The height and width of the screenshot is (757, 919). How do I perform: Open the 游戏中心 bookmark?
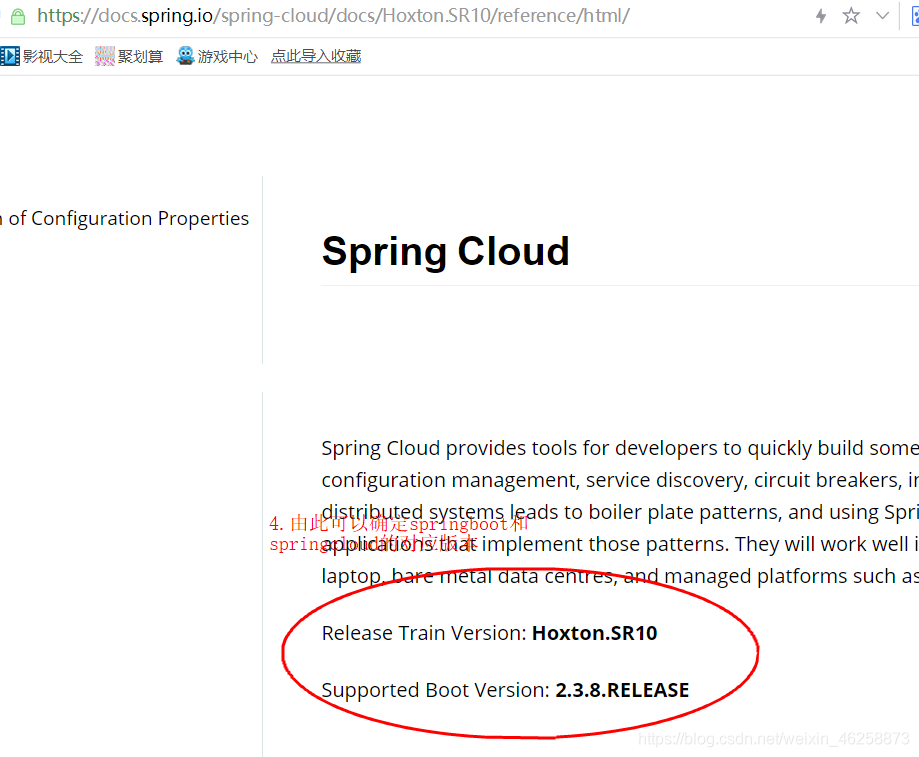[x=225, y=56]
